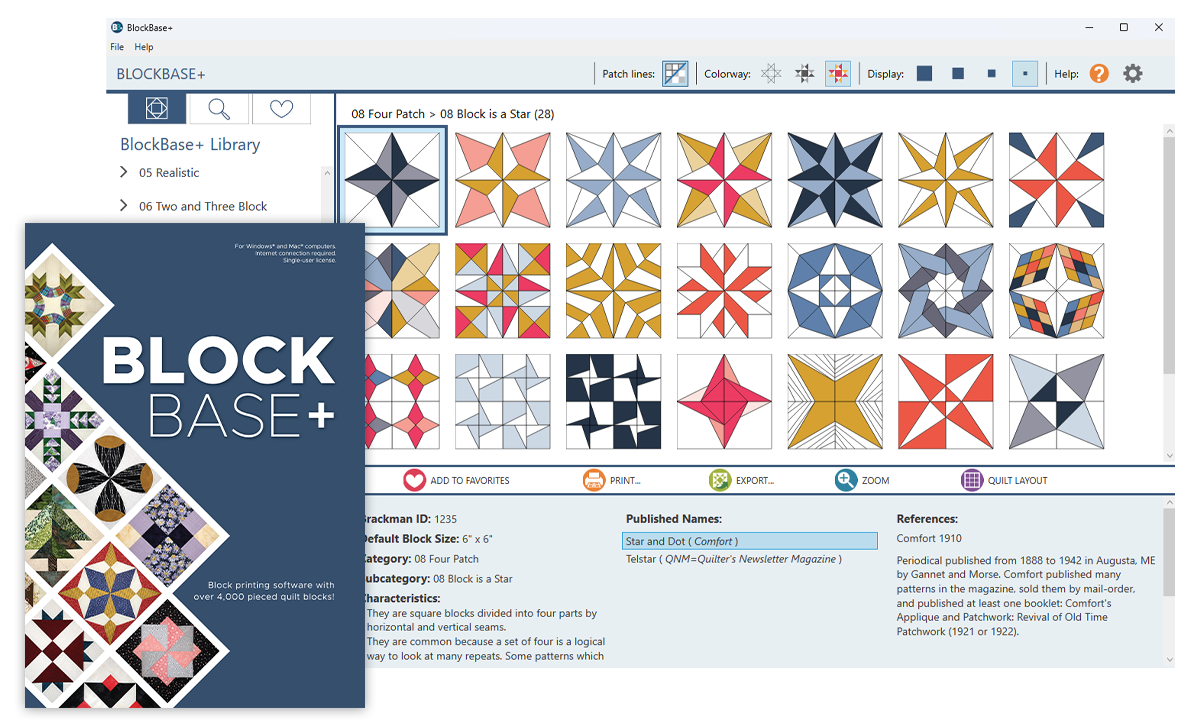The image size is (1200, 725).
Task: Open the Help menu
Action: coord(144,47)
